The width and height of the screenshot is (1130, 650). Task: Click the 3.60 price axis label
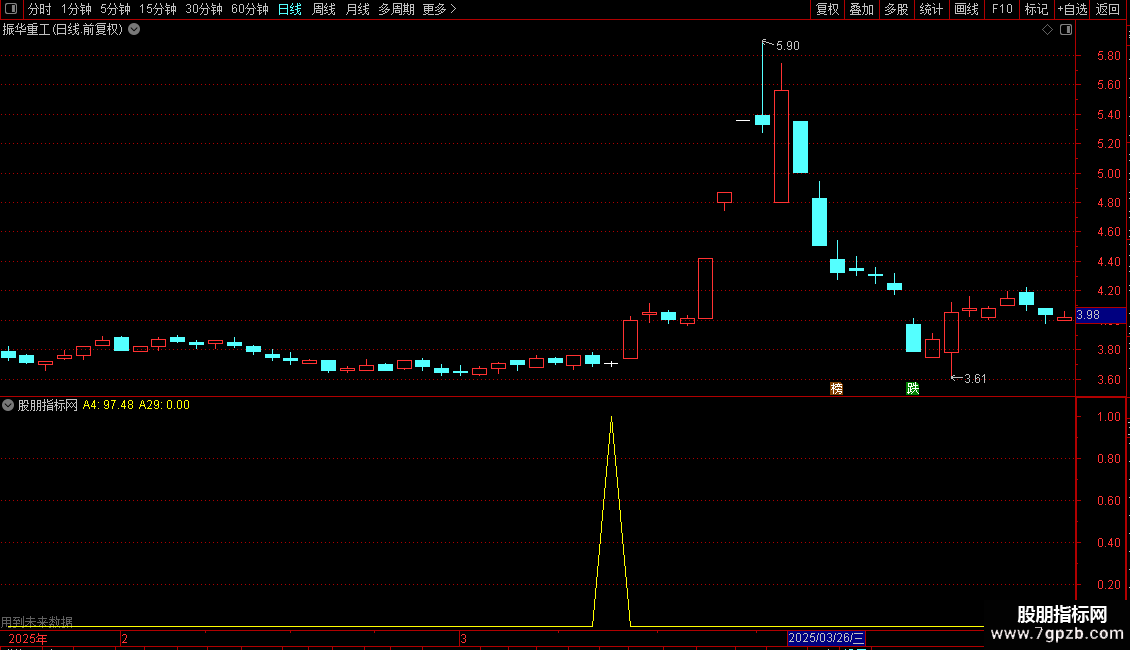1108,380
